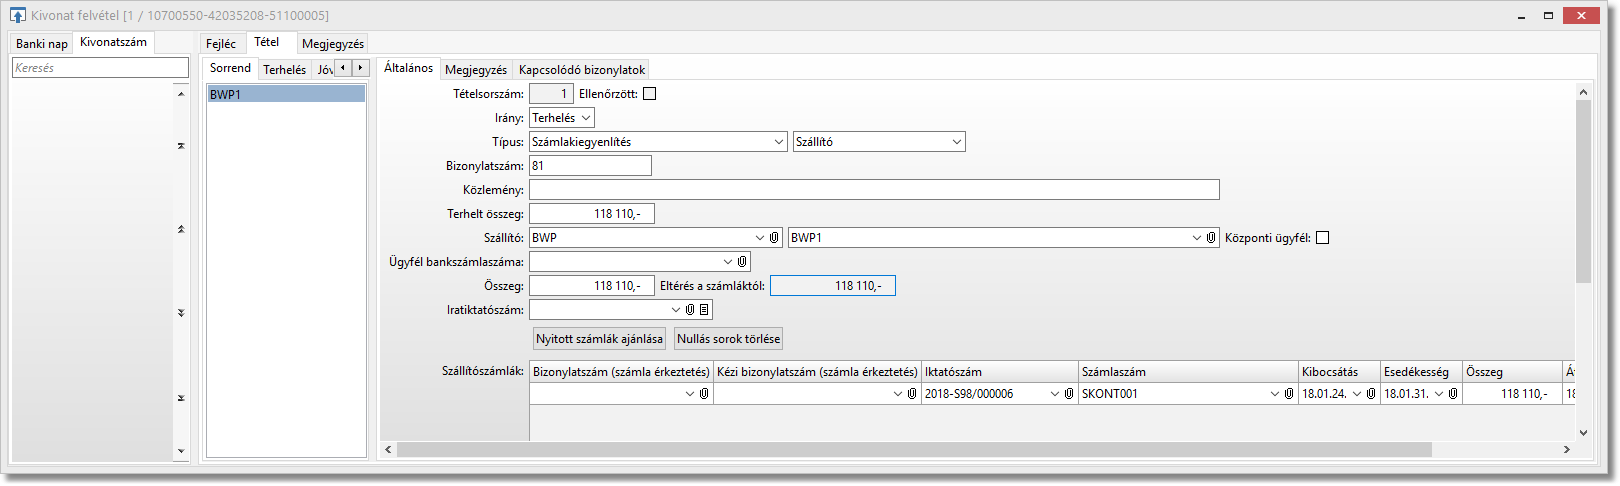Click the Nyitott számlák ajánlása button

[599, 339]
